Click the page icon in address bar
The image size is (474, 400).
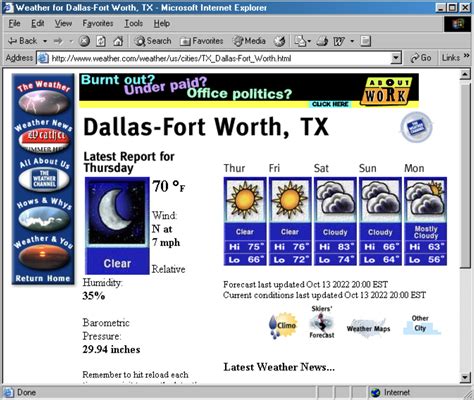pyautogui.click(x=43, y=58)
